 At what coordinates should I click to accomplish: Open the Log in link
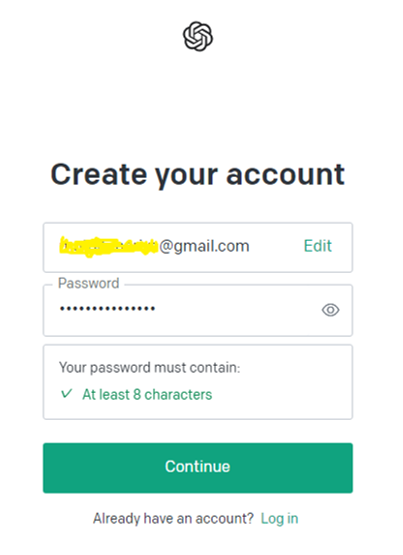point(279,519)
